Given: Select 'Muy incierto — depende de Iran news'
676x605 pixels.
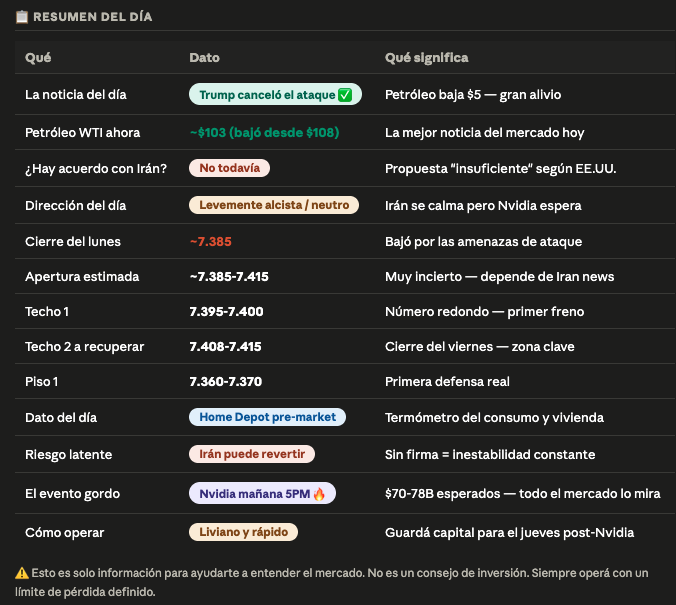Looking at the screenshot, I should click(x=500, y=276).
